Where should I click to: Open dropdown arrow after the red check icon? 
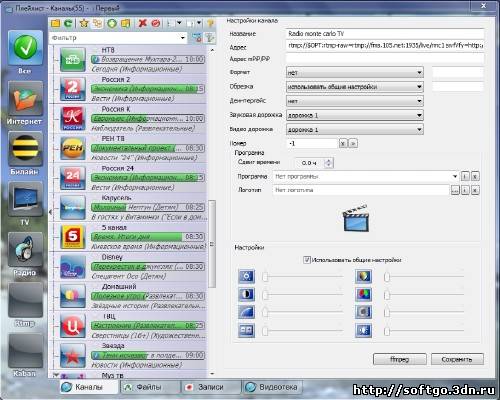179,23
